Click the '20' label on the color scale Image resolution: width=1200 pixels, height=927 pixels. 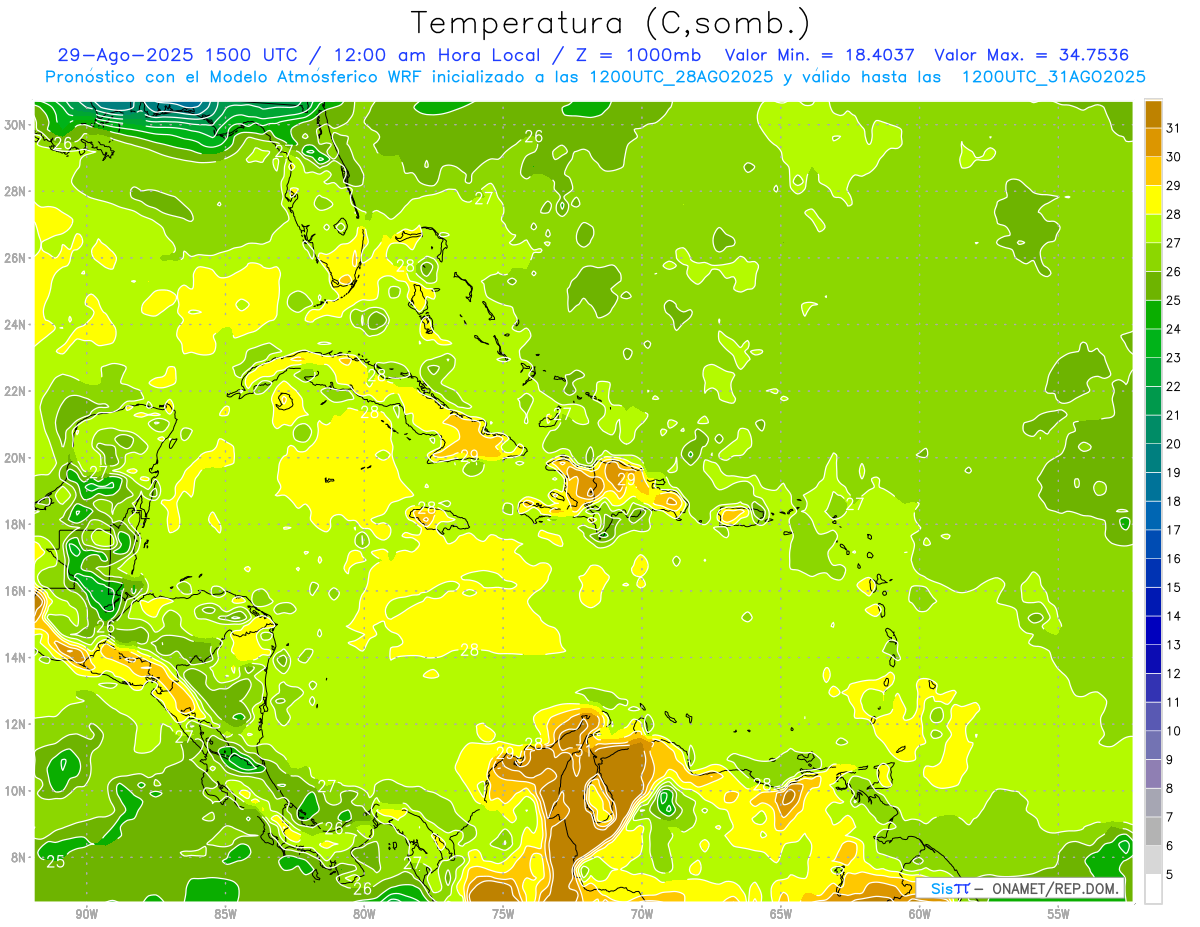click(x=1174, y=444)
